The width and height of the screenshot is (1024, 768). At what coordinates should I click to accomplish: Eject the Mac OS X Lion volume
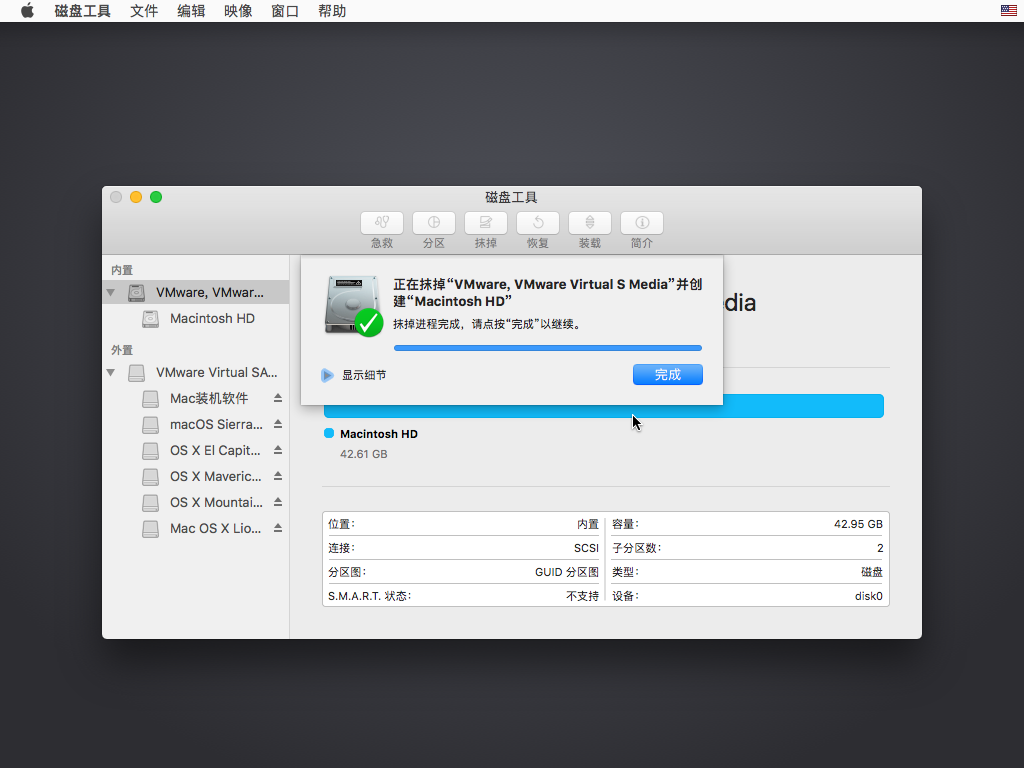click(x=278, y=528)
